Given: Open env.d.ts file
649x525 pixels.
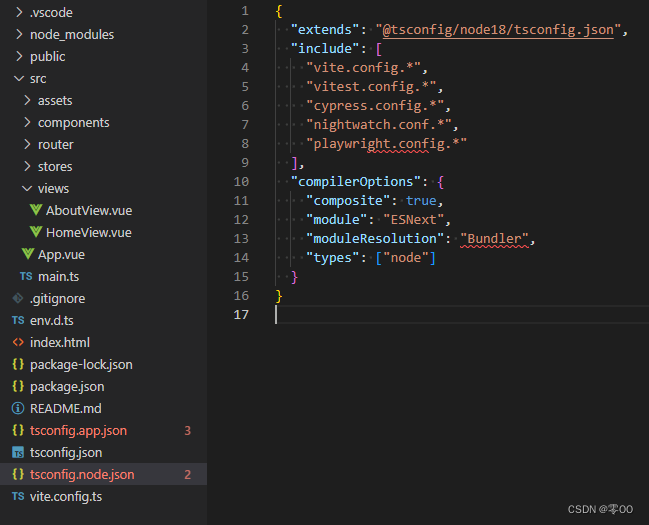Looking at the screenshot, I should click(52, 320).
